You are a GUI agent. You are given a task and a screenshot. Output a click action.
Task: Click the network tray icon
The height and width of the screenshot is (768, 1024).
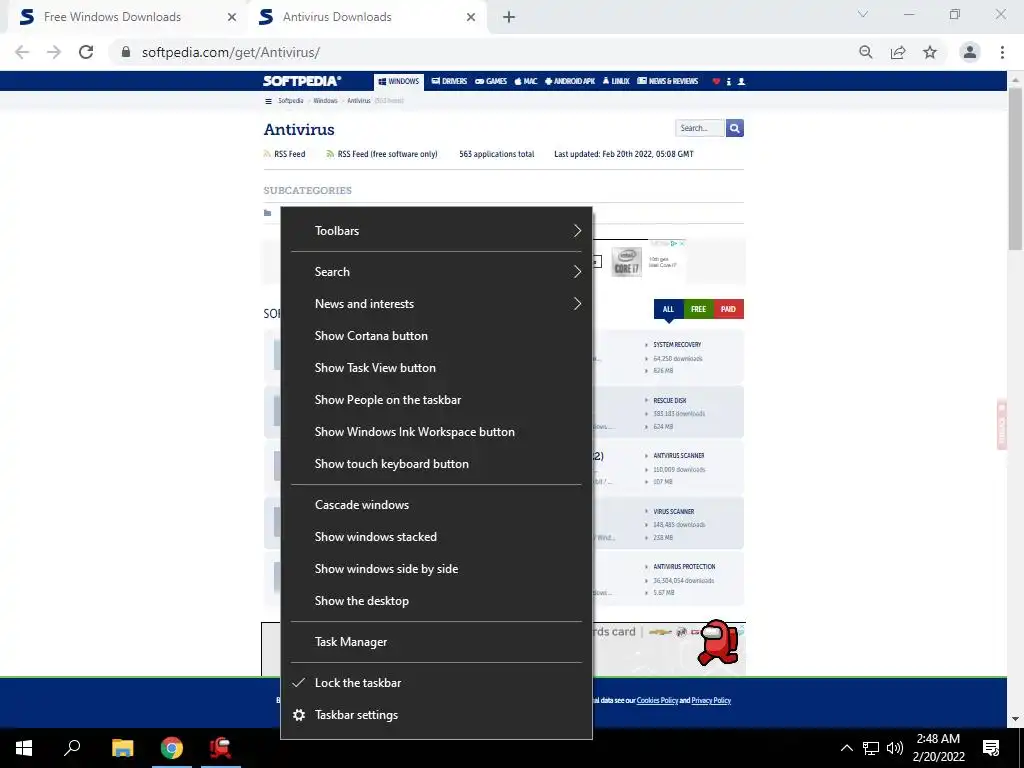pos(871,748)
